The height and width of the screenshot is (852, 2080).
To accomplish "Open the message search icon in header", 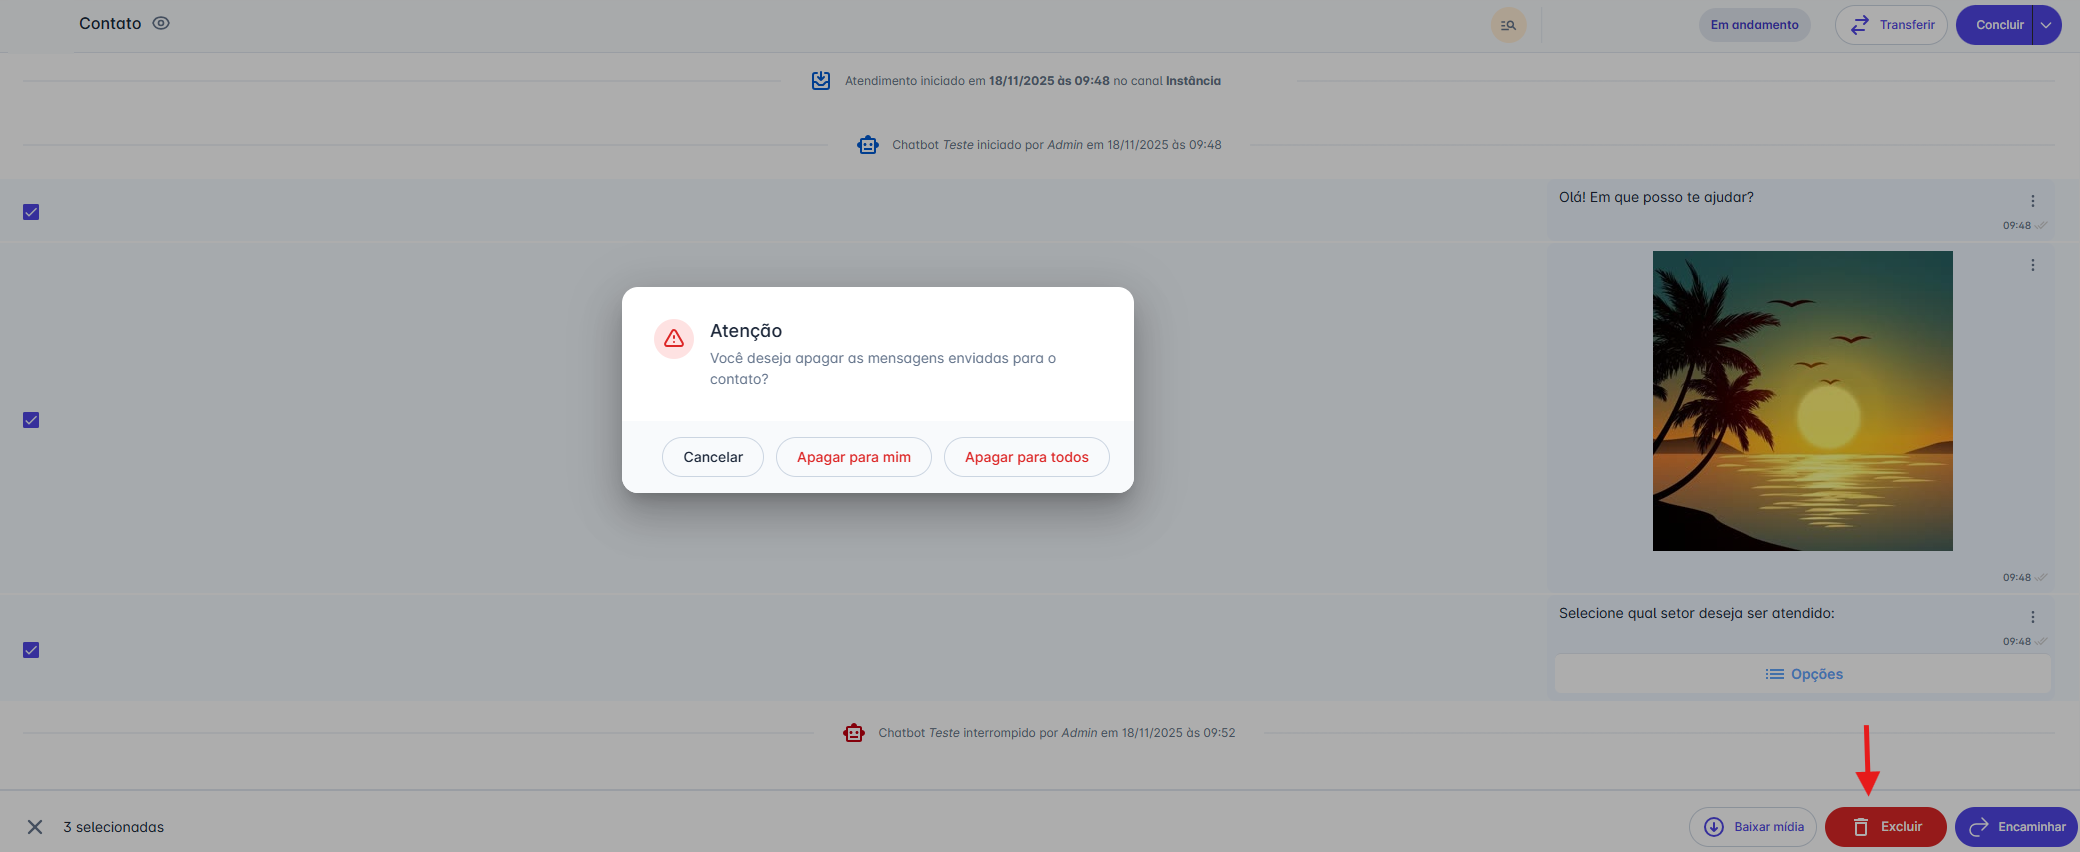I will (1508, 25).
